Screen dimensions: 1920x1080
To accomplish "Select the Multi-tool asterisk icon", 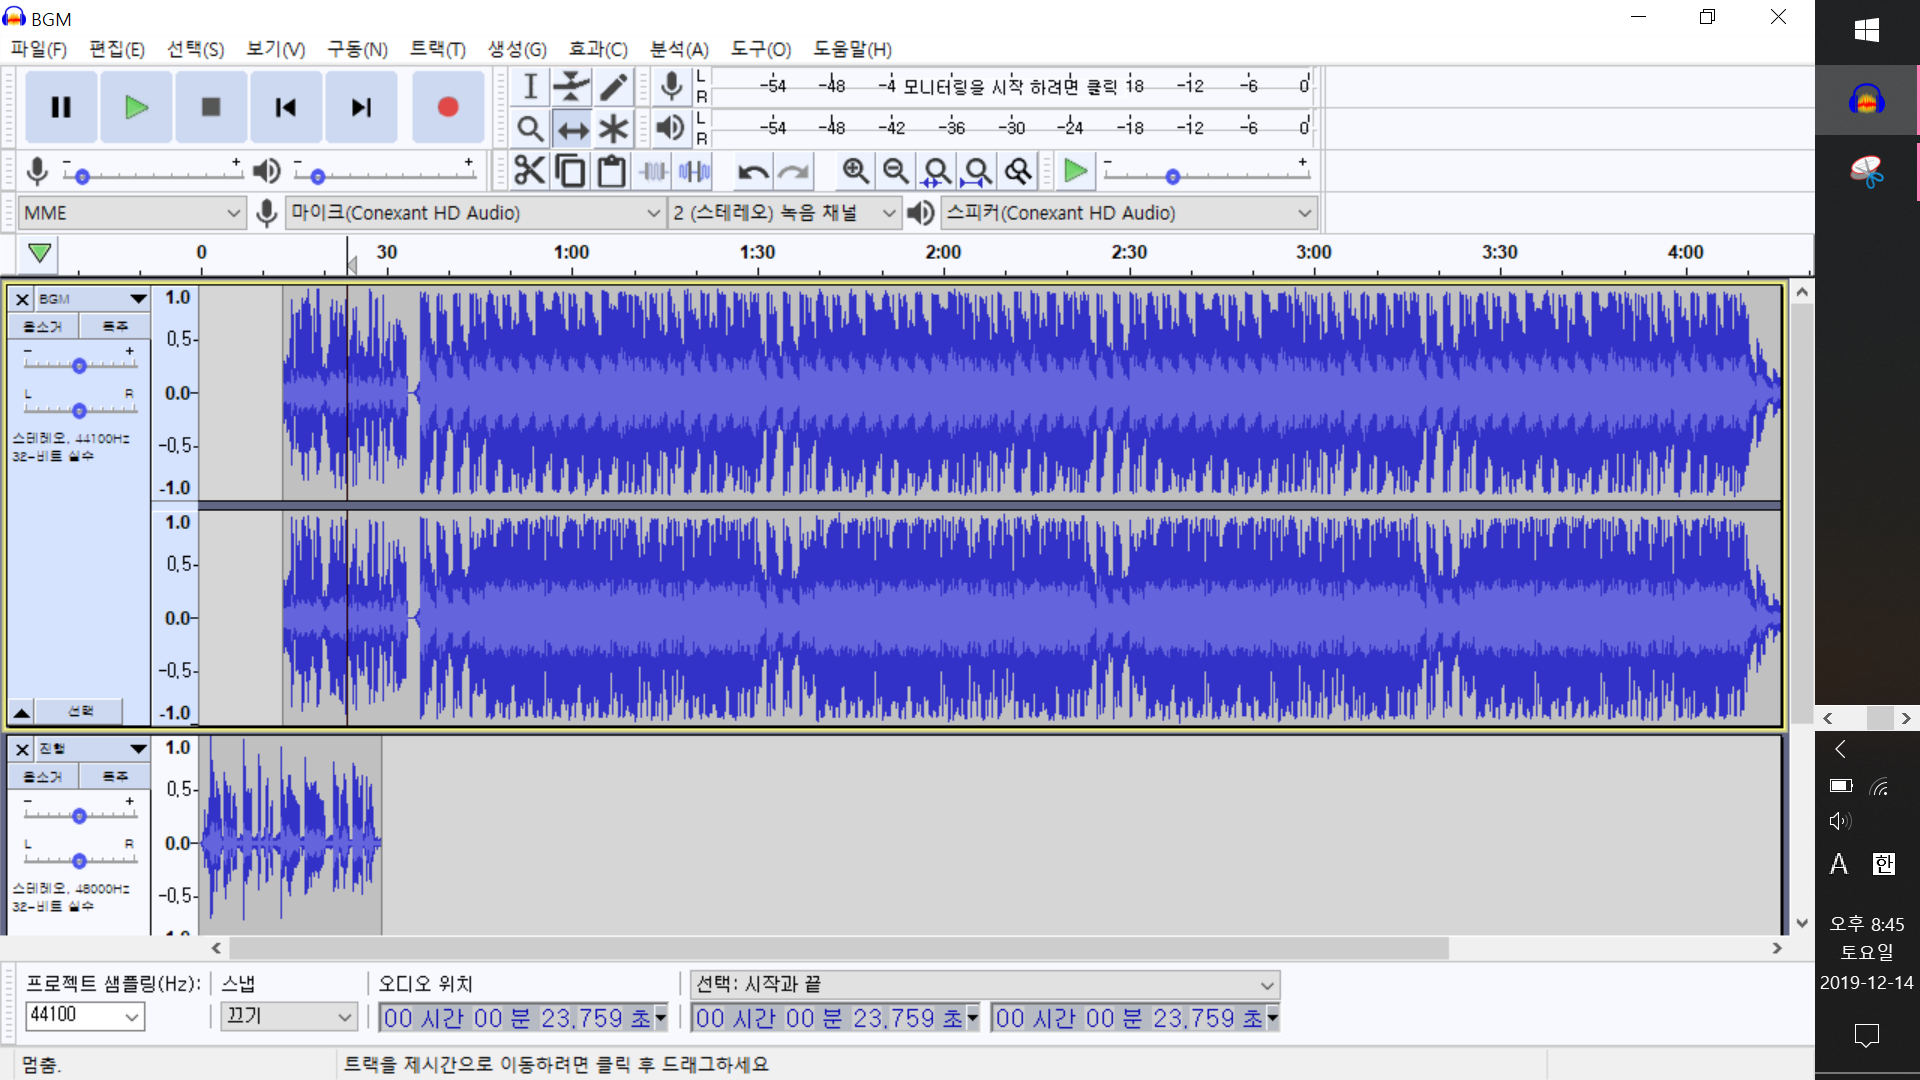I will click(613, 129).
